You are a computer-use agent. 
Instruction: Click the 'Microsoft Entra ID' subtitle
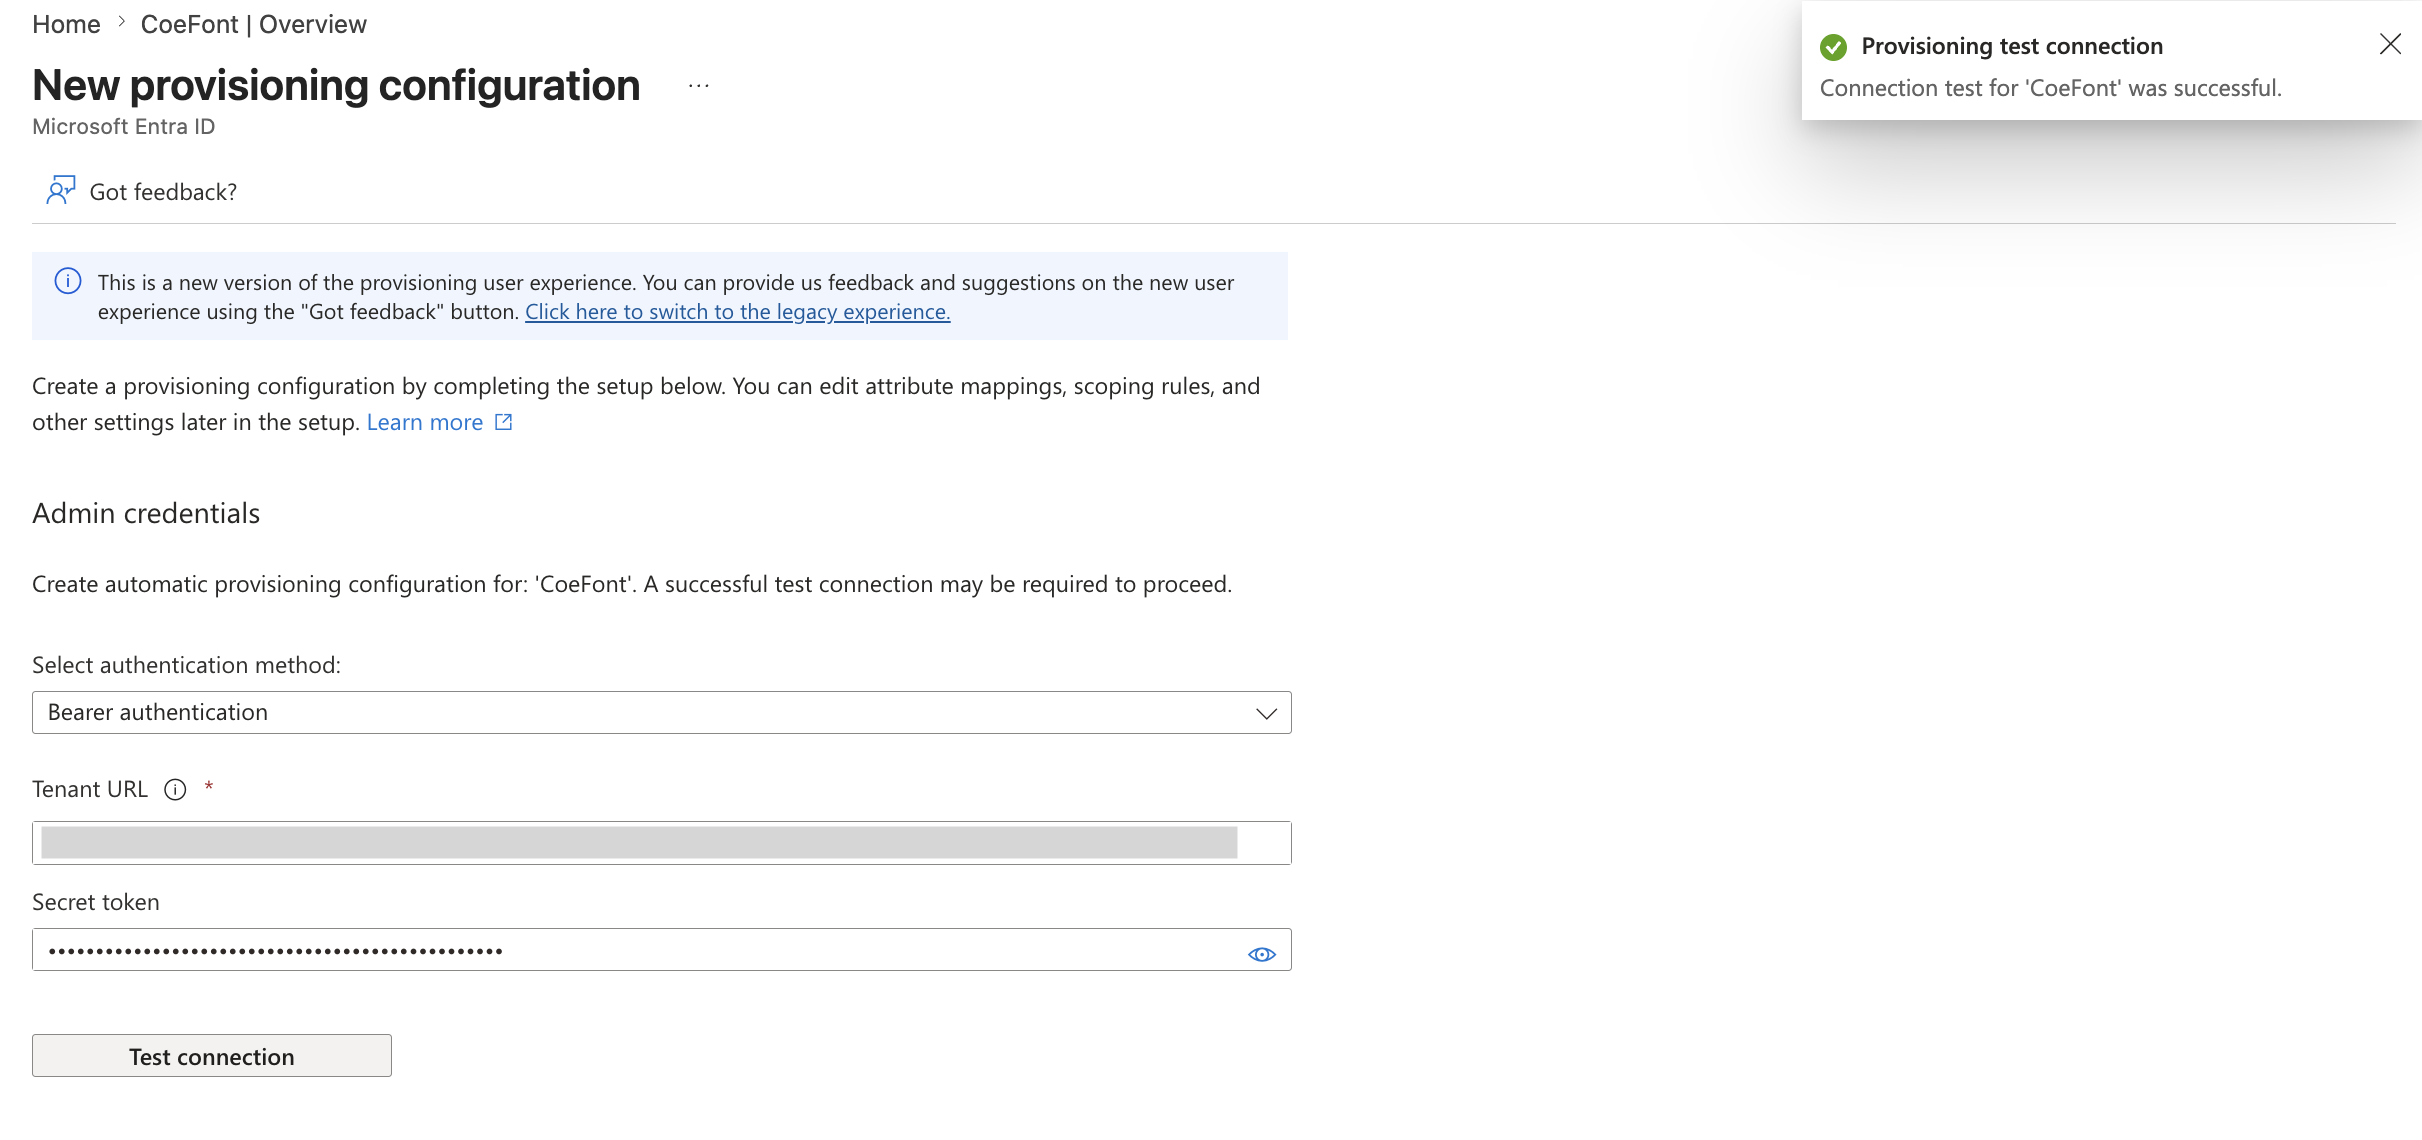pos(123,127)
